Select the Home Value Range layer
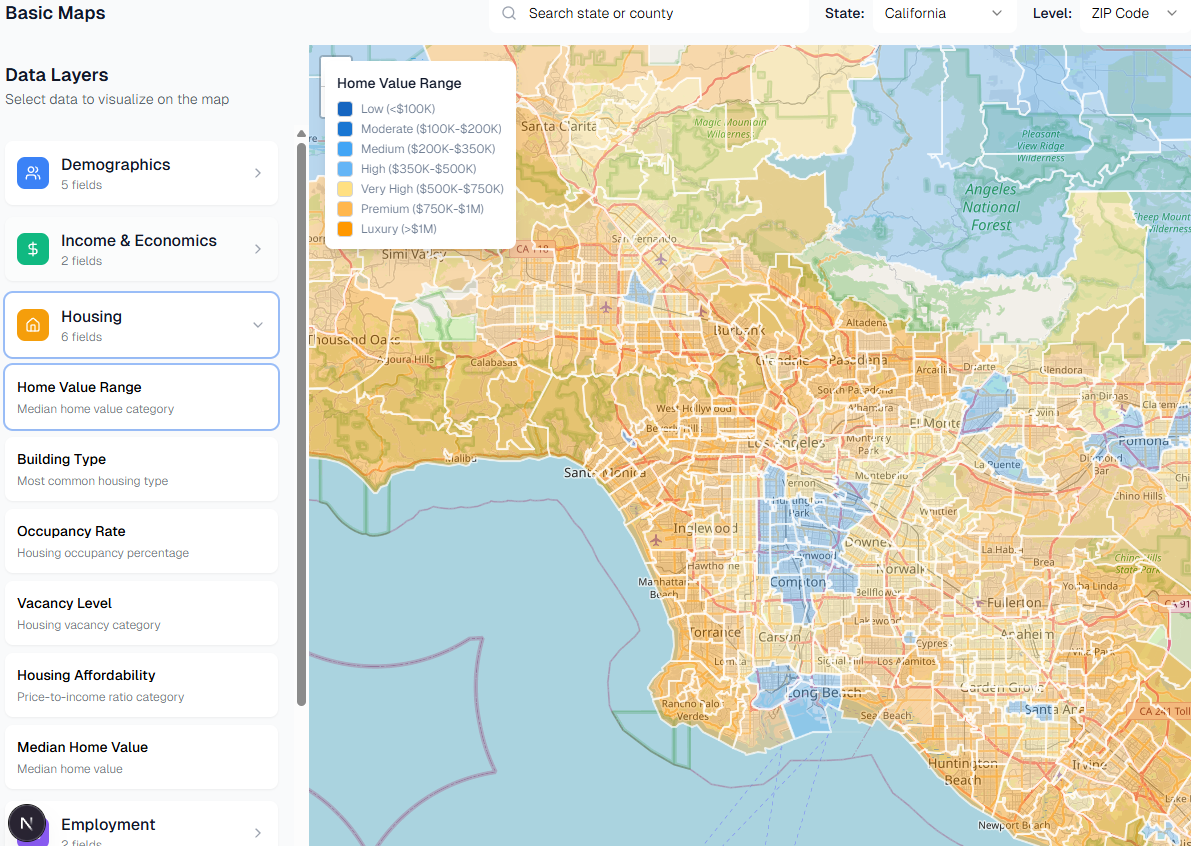Screen dimensions: 1191x846 [x=141, y=396]
